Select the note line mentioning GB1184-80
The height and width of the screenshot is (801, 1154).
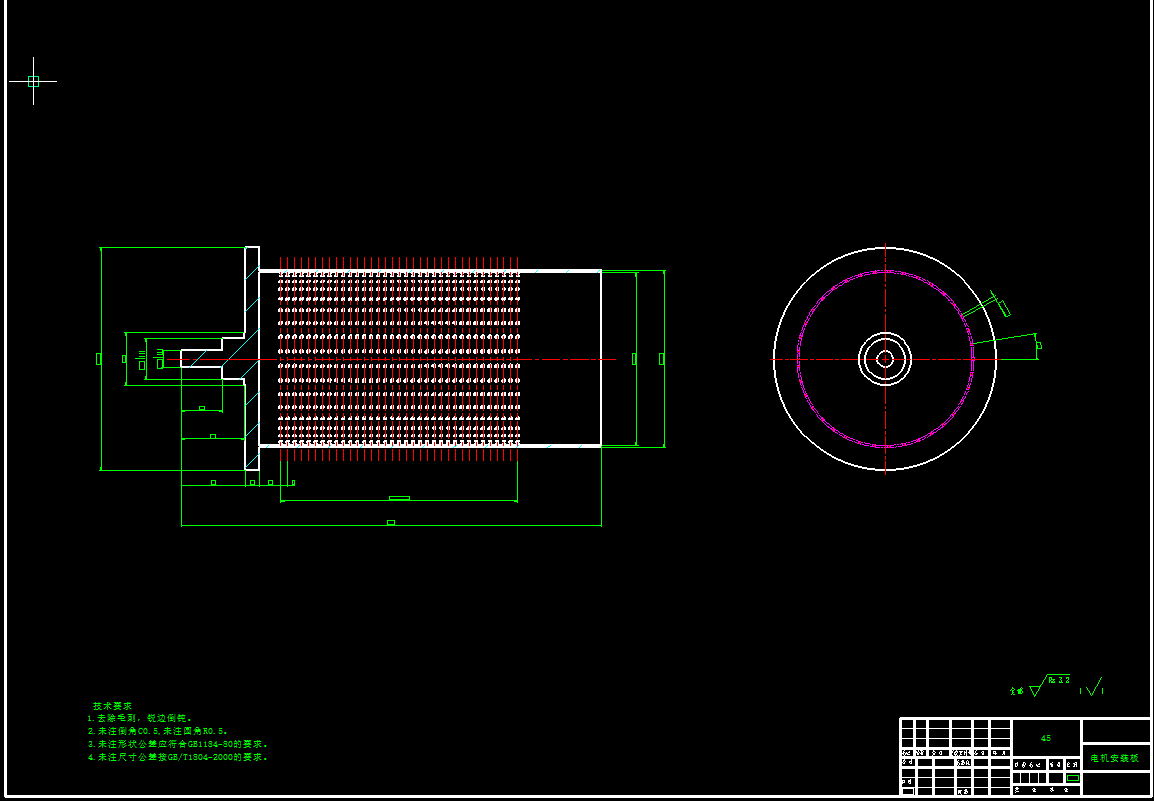tap(177, 744)
